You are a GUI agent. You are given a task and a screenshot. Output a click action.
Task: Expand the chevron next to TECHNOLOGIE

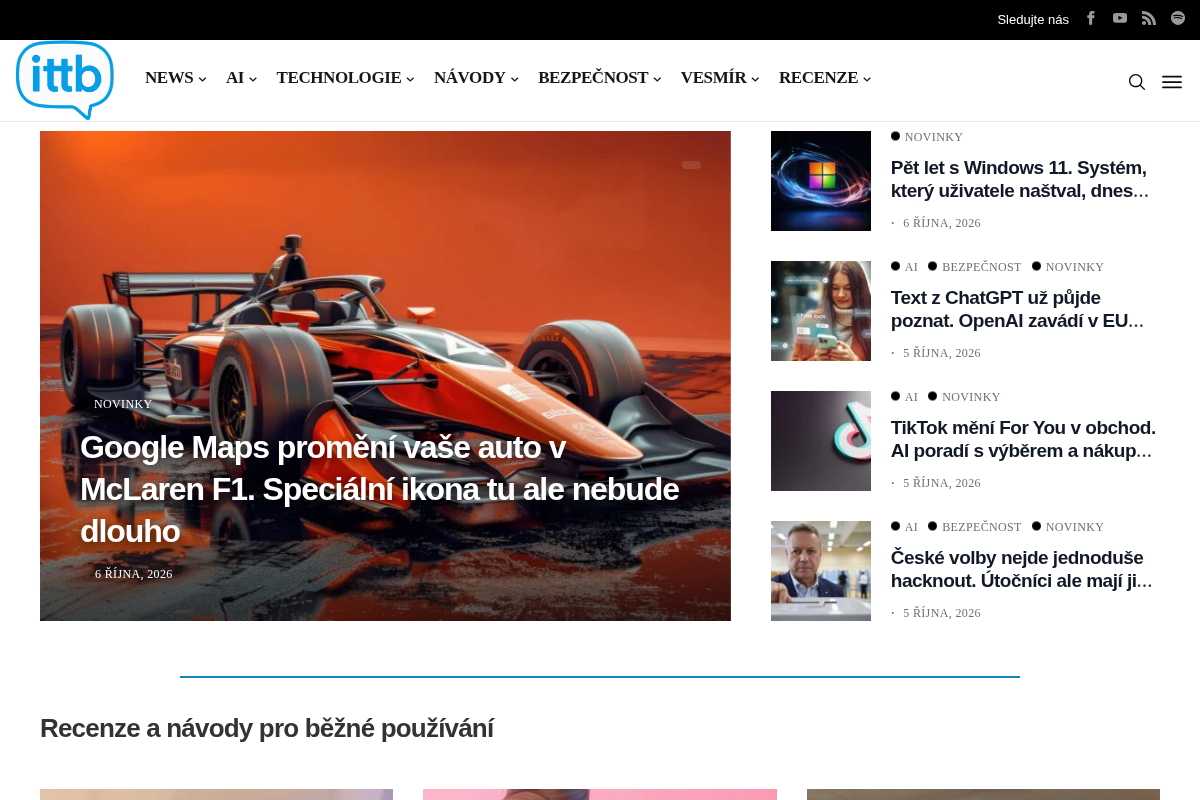tap(410, 79)
